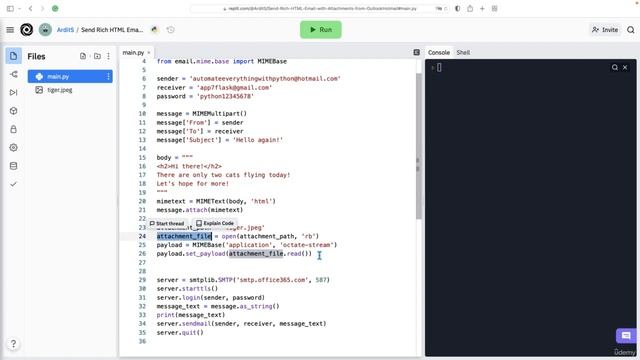
Task: Click the Replit logo icon
Action: [x=27, y=30]
